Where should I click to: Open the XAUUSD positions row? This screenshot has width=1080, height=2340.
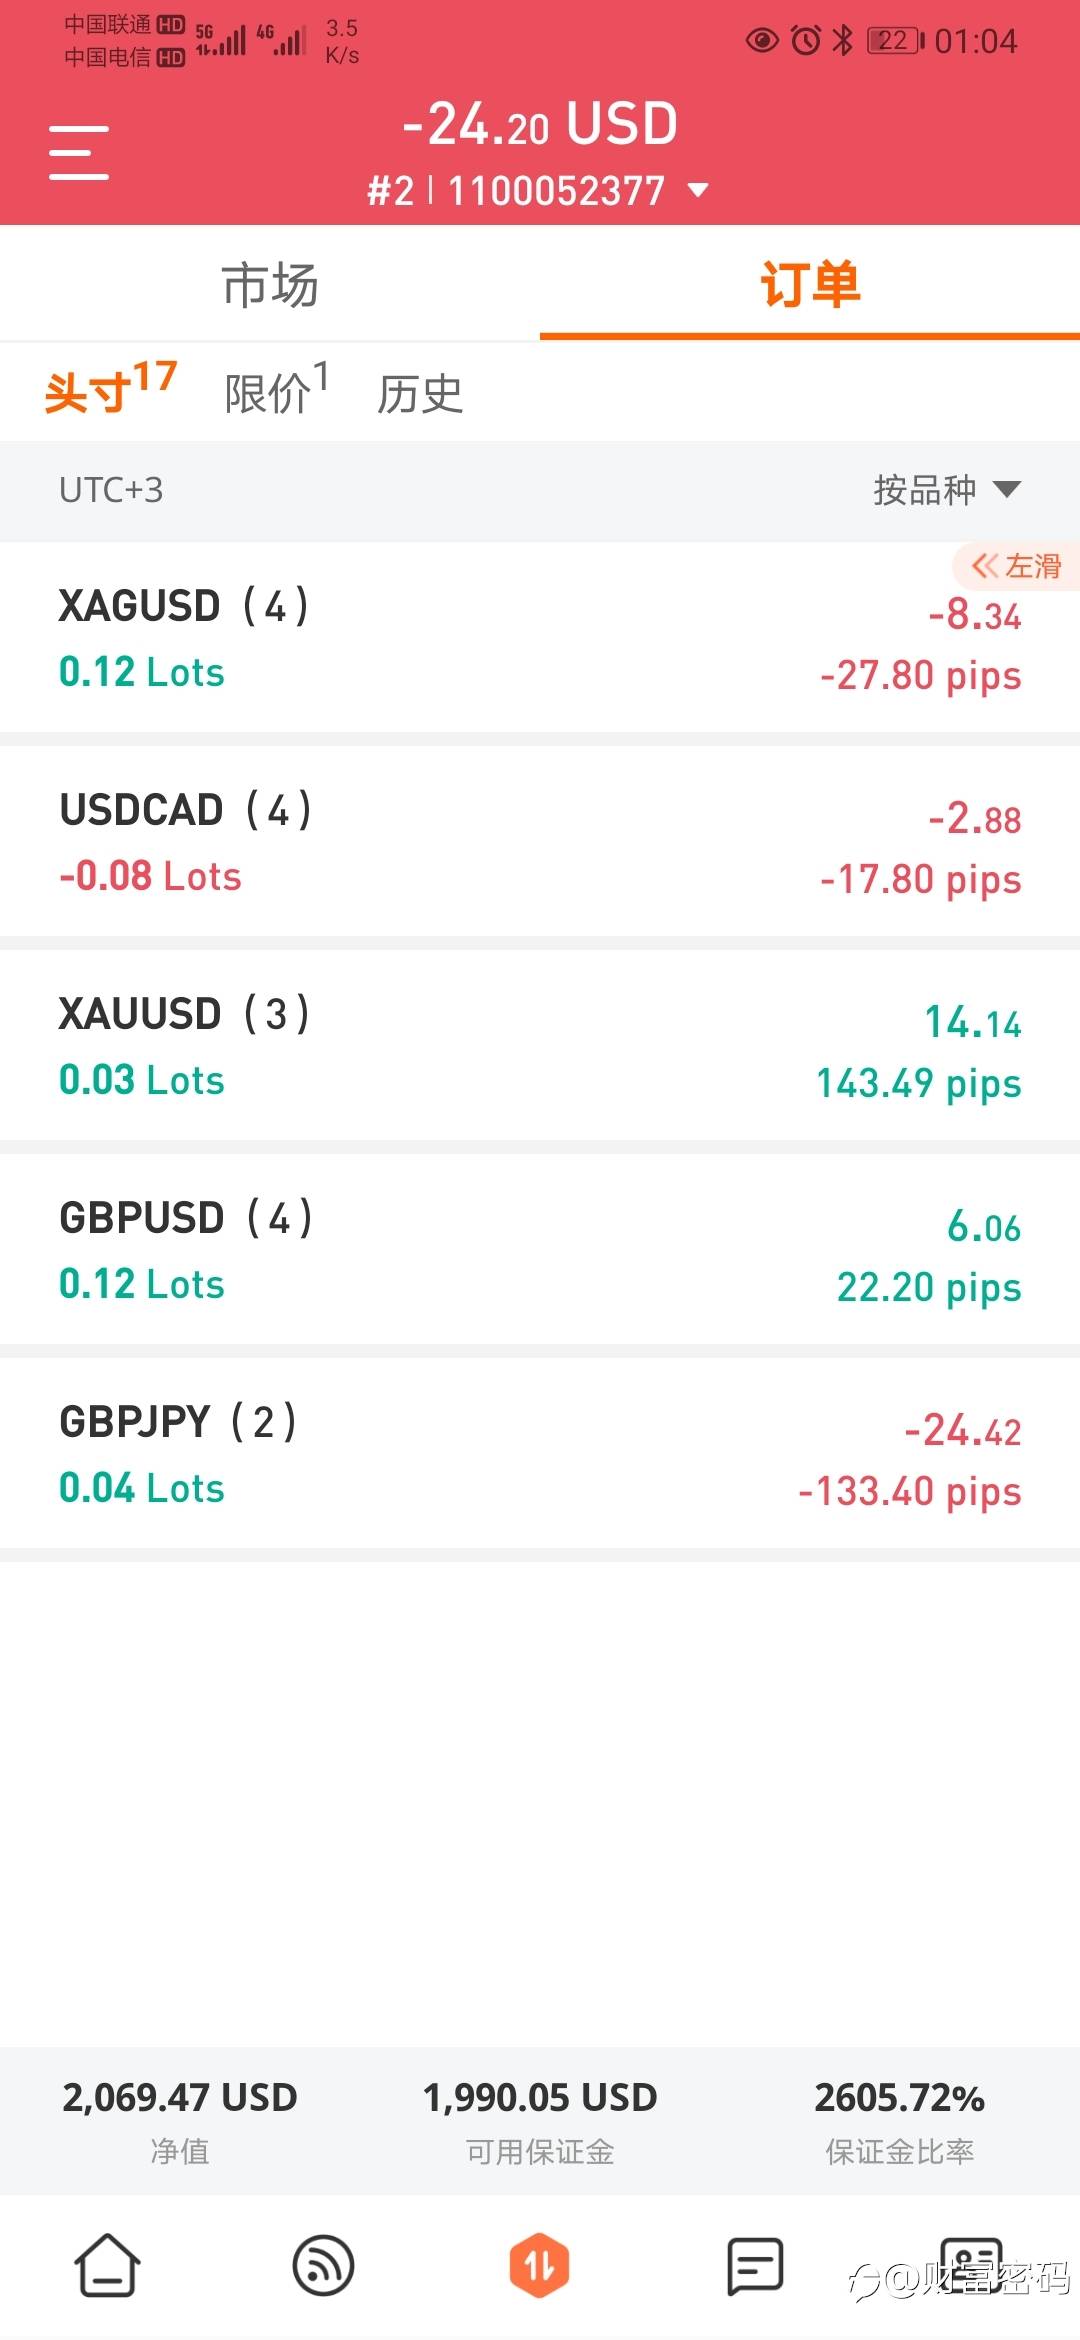[x=540, y=1046]
